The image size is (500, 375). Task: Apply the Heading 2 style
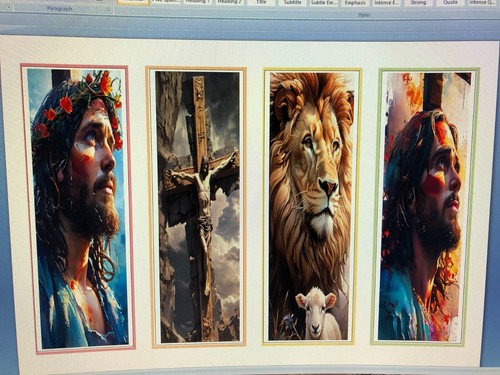[x=229, y=3]
